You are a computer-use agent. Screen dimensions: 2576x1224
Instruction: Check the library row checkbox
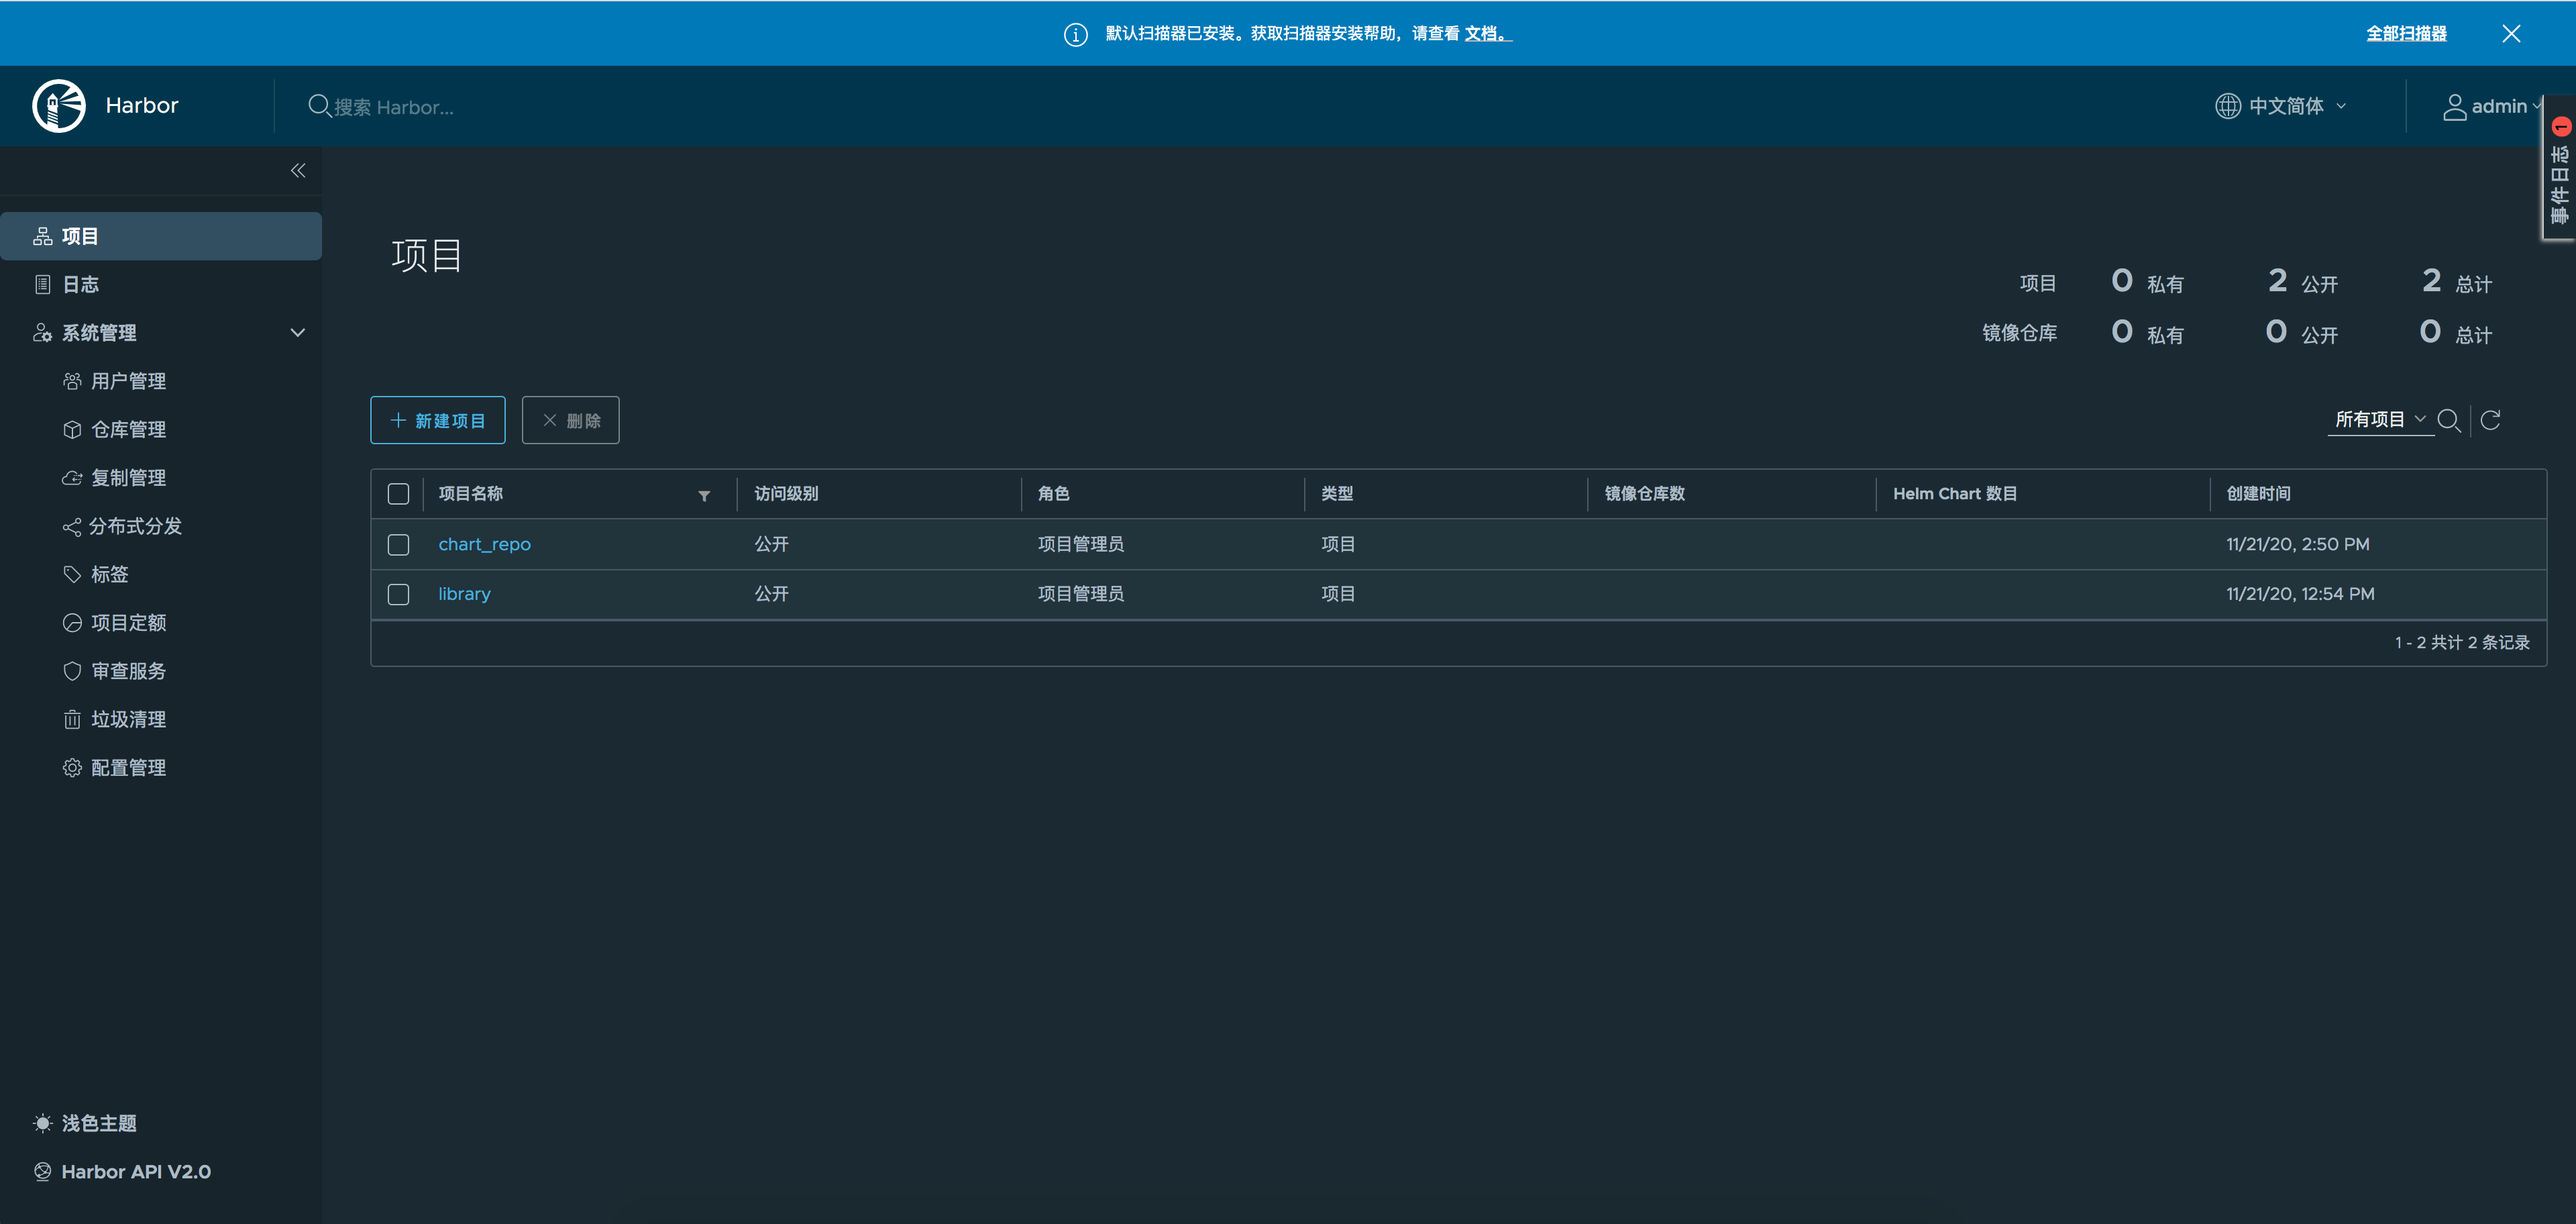pyautogui.click(x=398, y=594)
